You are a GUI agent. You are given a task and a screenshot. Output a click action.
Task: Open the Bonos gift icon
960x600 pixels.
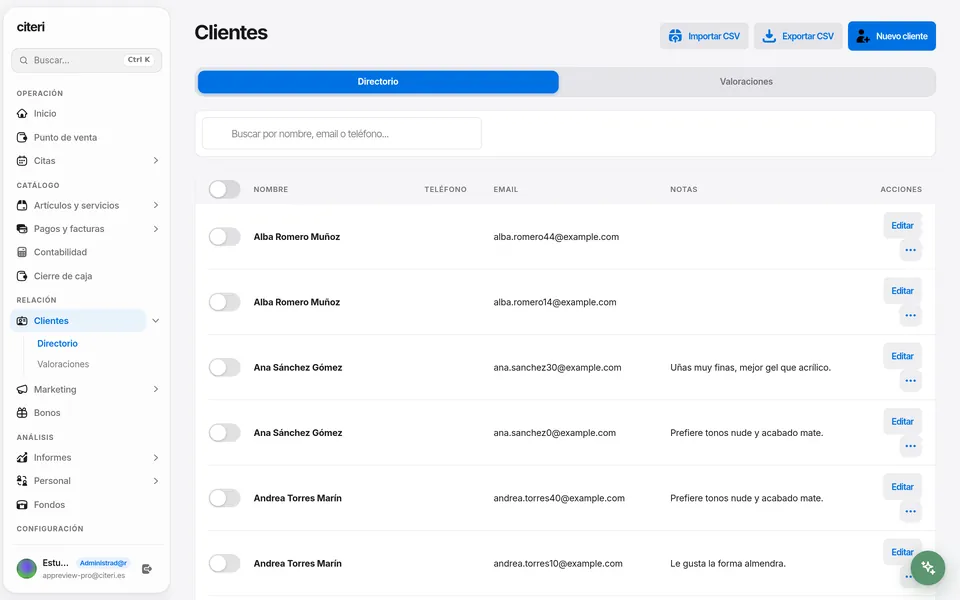(x=22, y=413)
